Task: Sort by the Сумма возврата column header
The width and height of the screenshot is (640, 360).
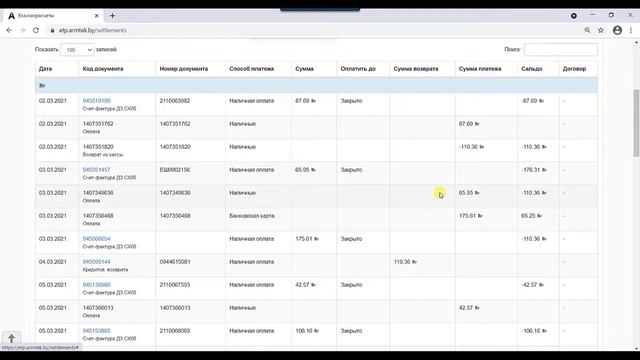Action: coord(416,69)
